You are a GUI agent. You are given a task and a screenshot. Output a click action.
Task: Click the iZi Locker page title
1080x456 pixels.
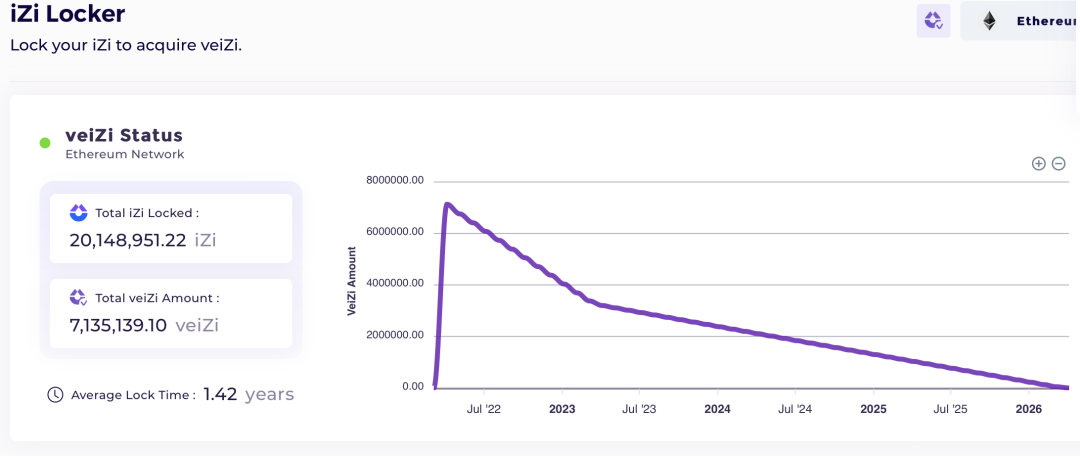(x=68, y=13)
